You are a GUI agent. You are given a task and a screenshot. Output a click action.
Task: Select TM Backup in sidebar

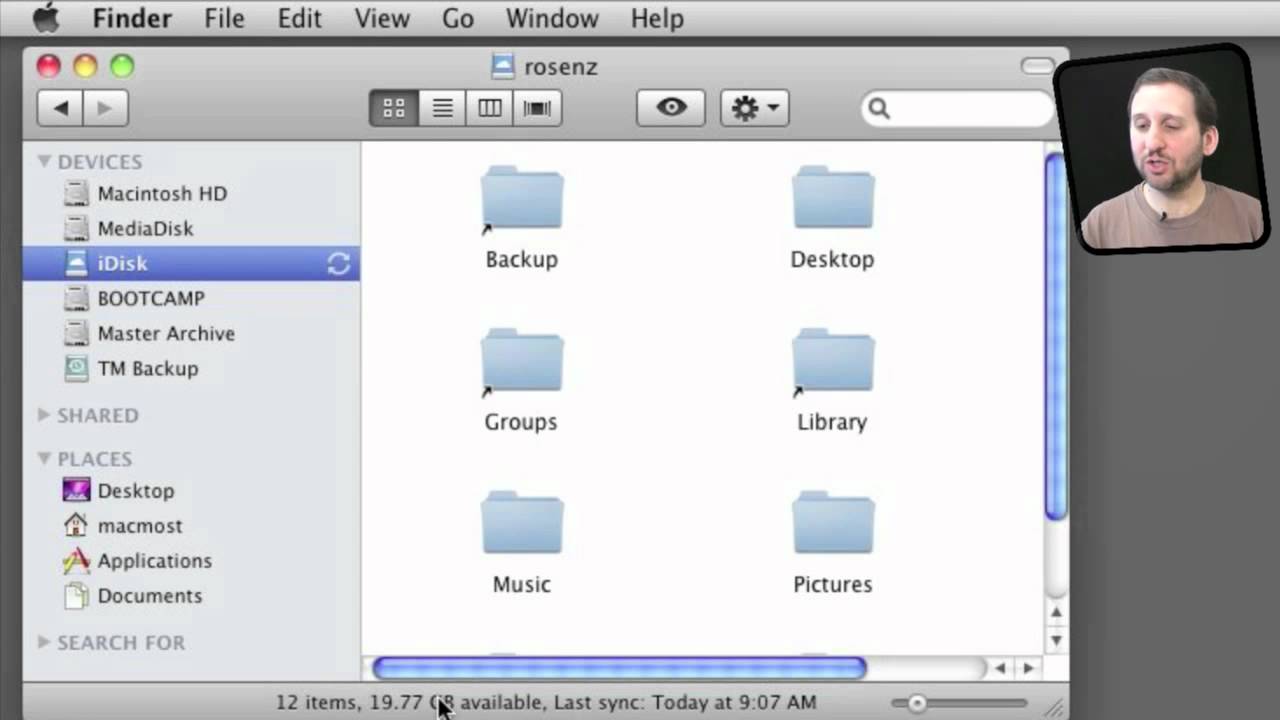[191, 368]
